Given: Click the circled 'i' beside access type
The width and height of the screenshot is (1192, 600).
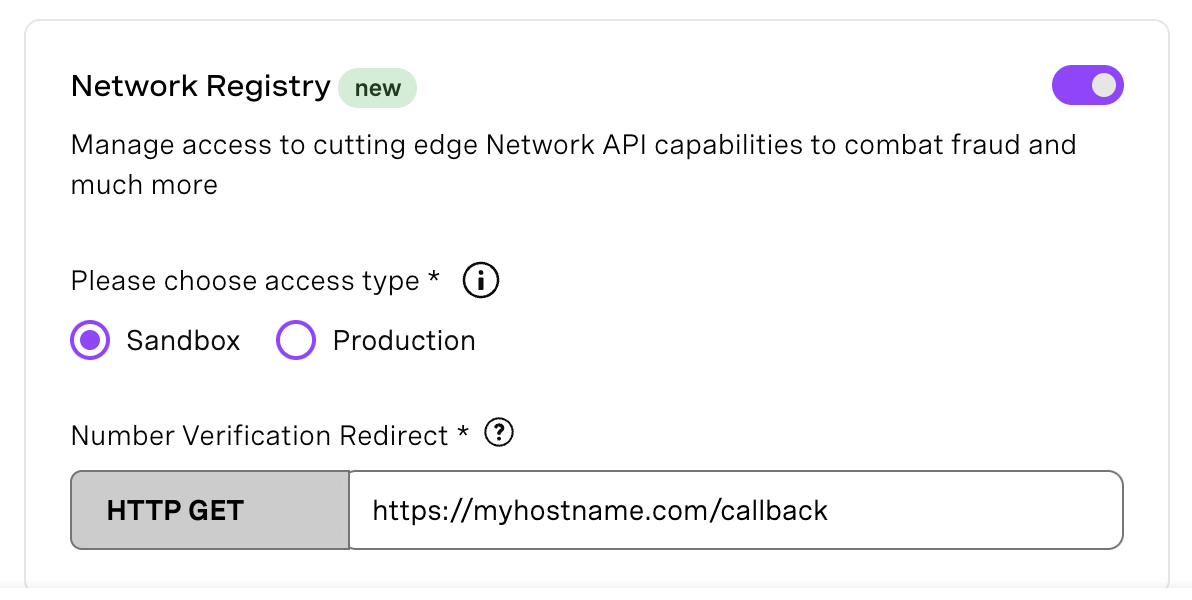Looking at the screenshot, I should point(480,280).
